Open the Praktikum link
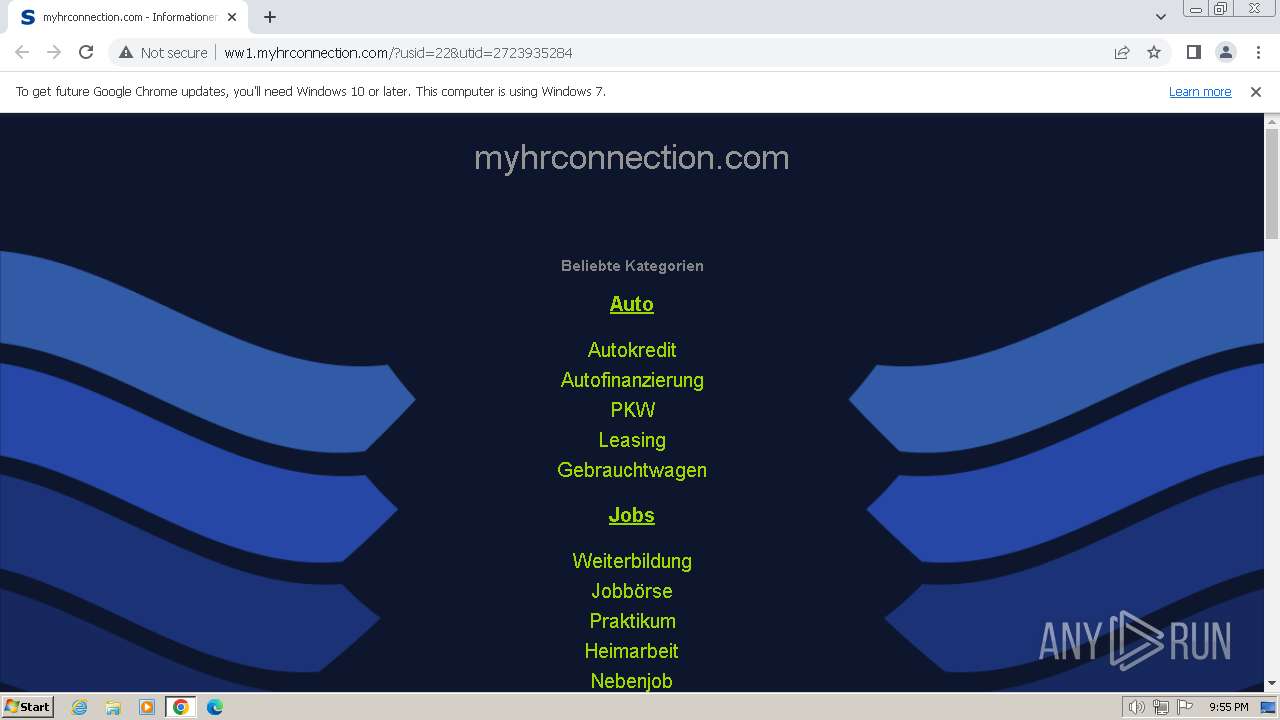1280x720 pixels. (632, 621)
